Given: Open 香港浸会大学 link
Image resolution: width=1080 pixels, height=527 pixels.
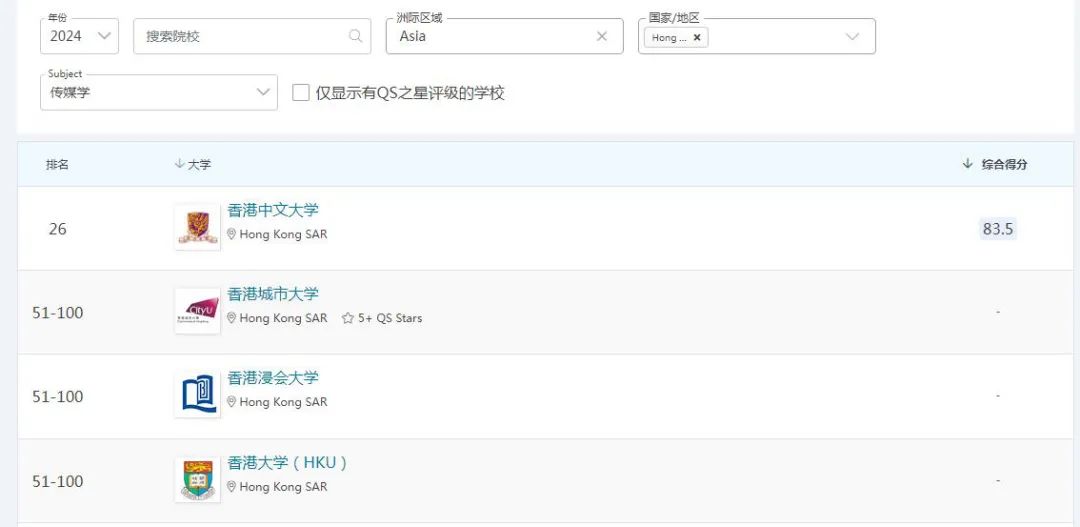Looking at the screenshot, I should [273, 378].
